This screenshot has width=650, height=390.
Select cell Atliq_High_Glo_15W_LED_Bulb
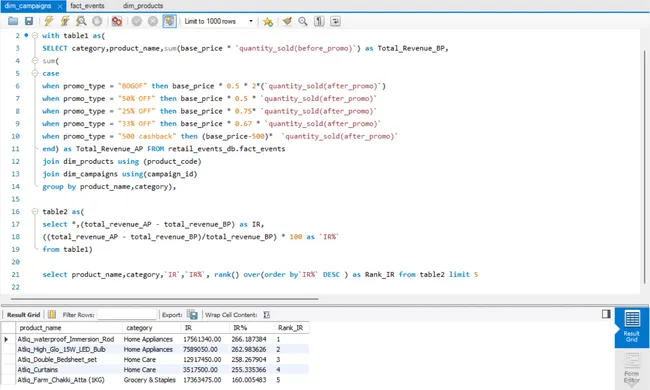[x=69, y=349]
